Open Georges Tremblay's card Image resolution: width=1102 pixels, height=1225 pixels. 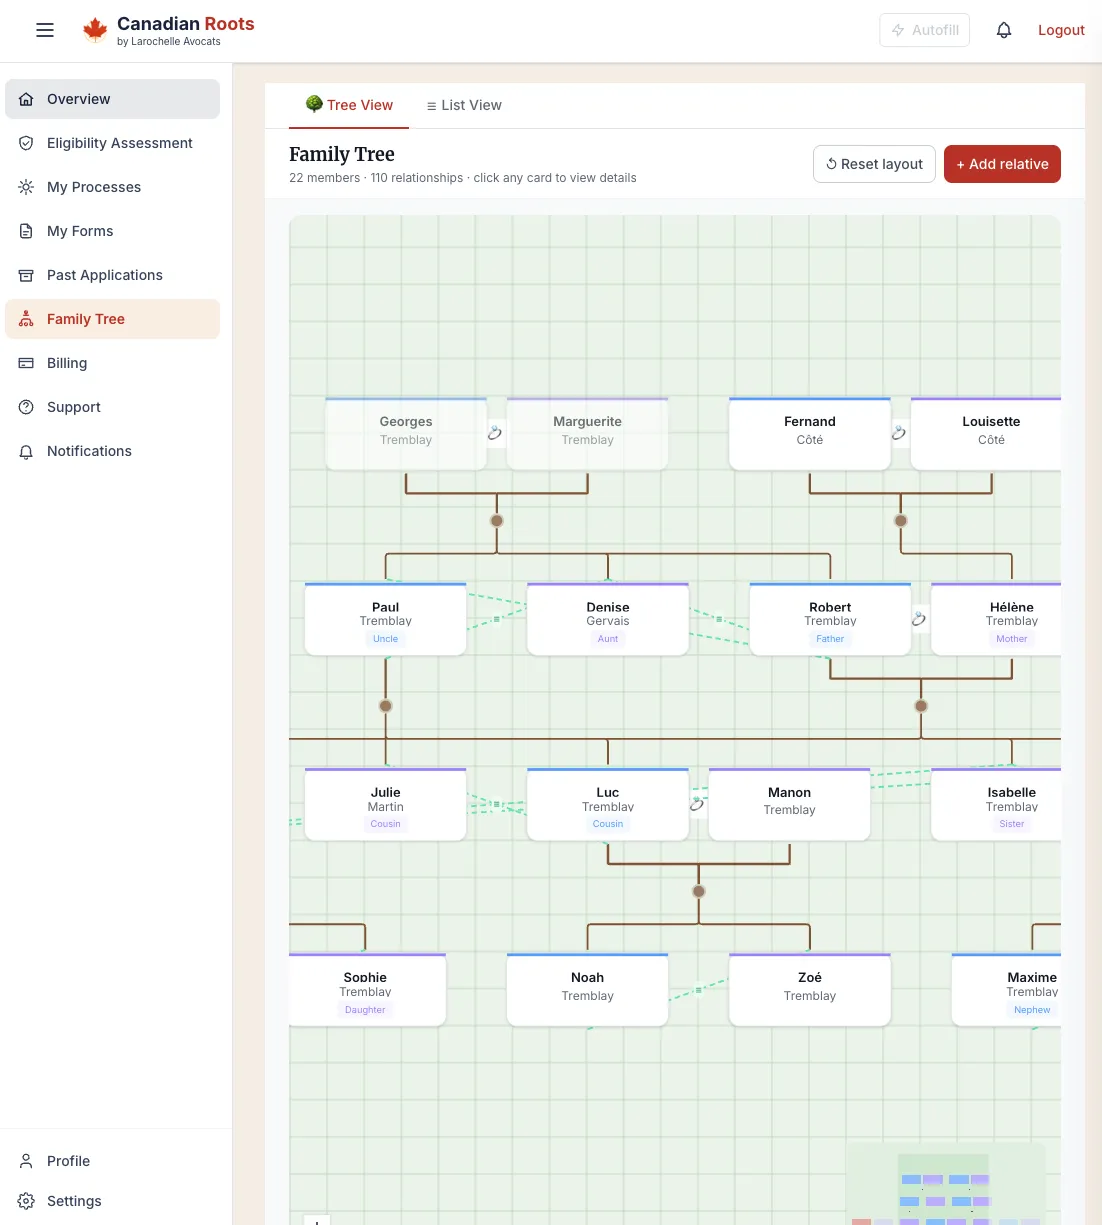[406, 434]
